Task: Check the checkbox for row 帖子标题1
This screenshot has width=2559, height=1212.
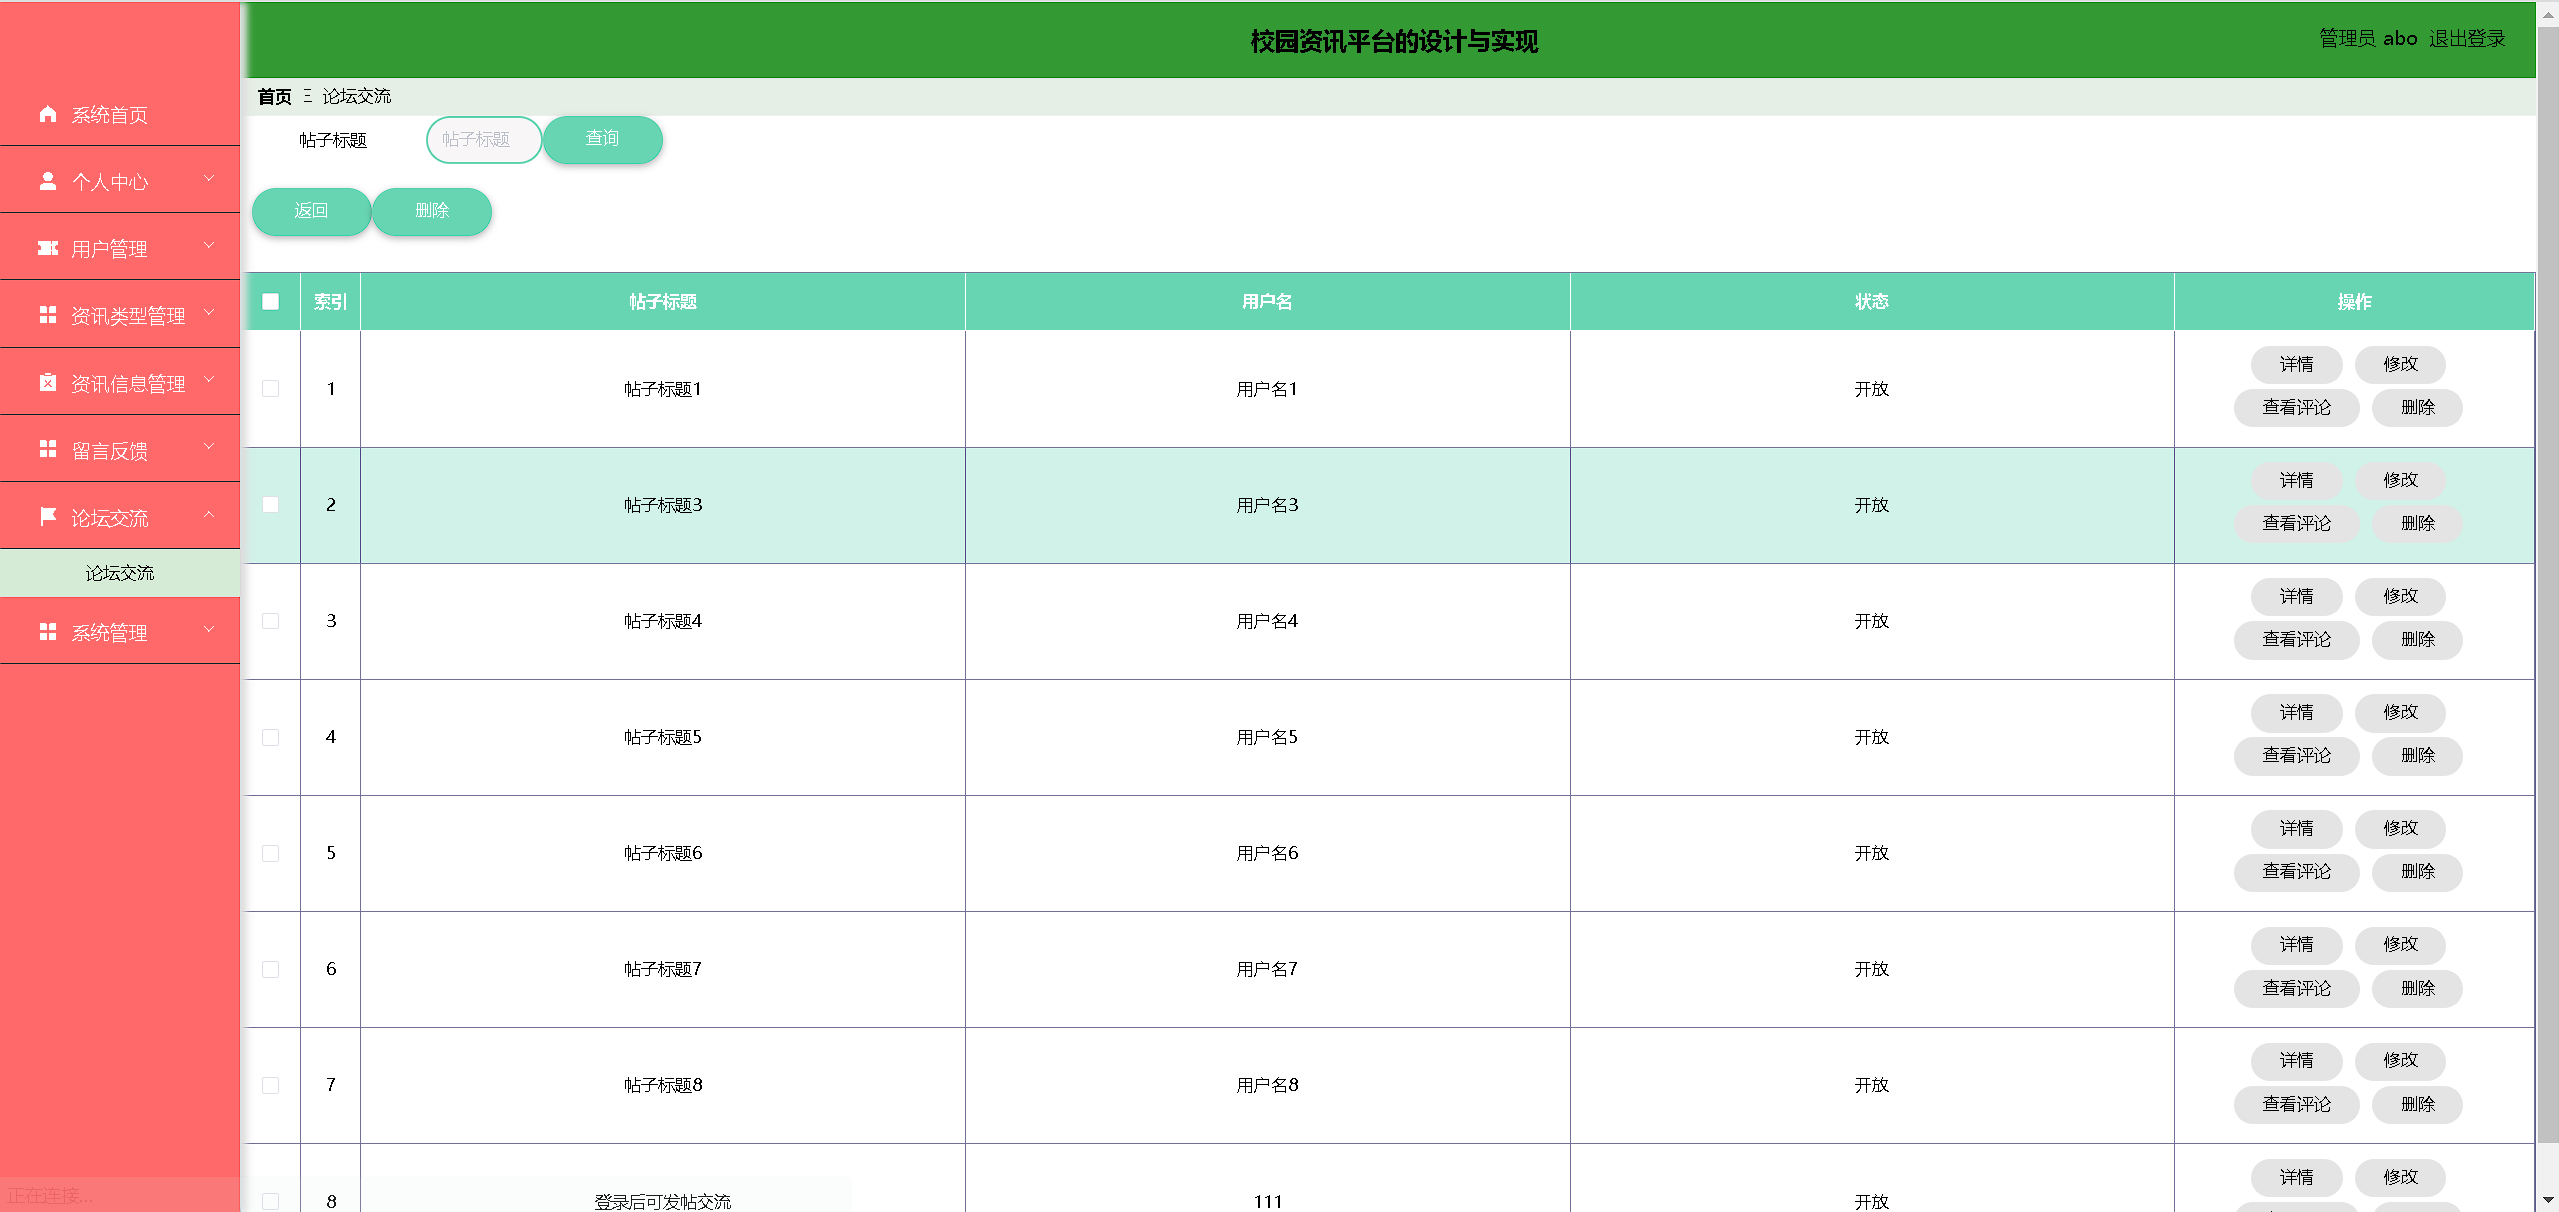Action: point(270,388)
